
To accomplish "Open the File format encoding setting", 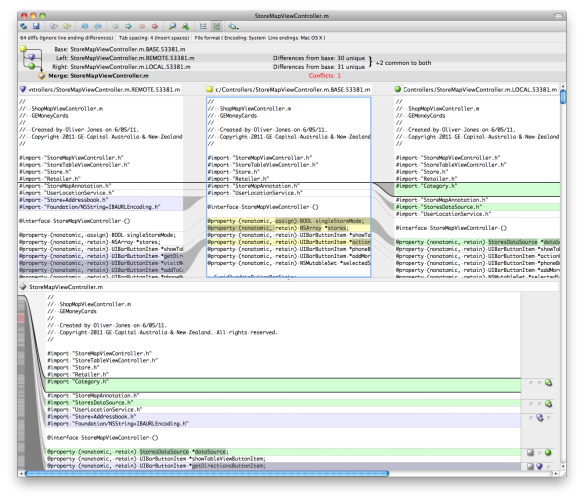I will pyautogui.click(x=260, y=38).
